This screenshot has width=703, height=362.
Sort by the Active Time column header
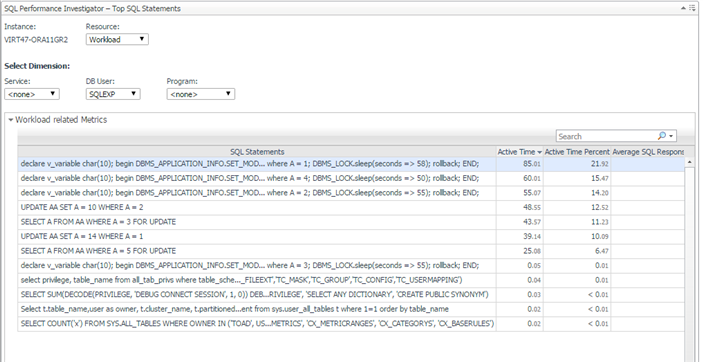(520, 152)
